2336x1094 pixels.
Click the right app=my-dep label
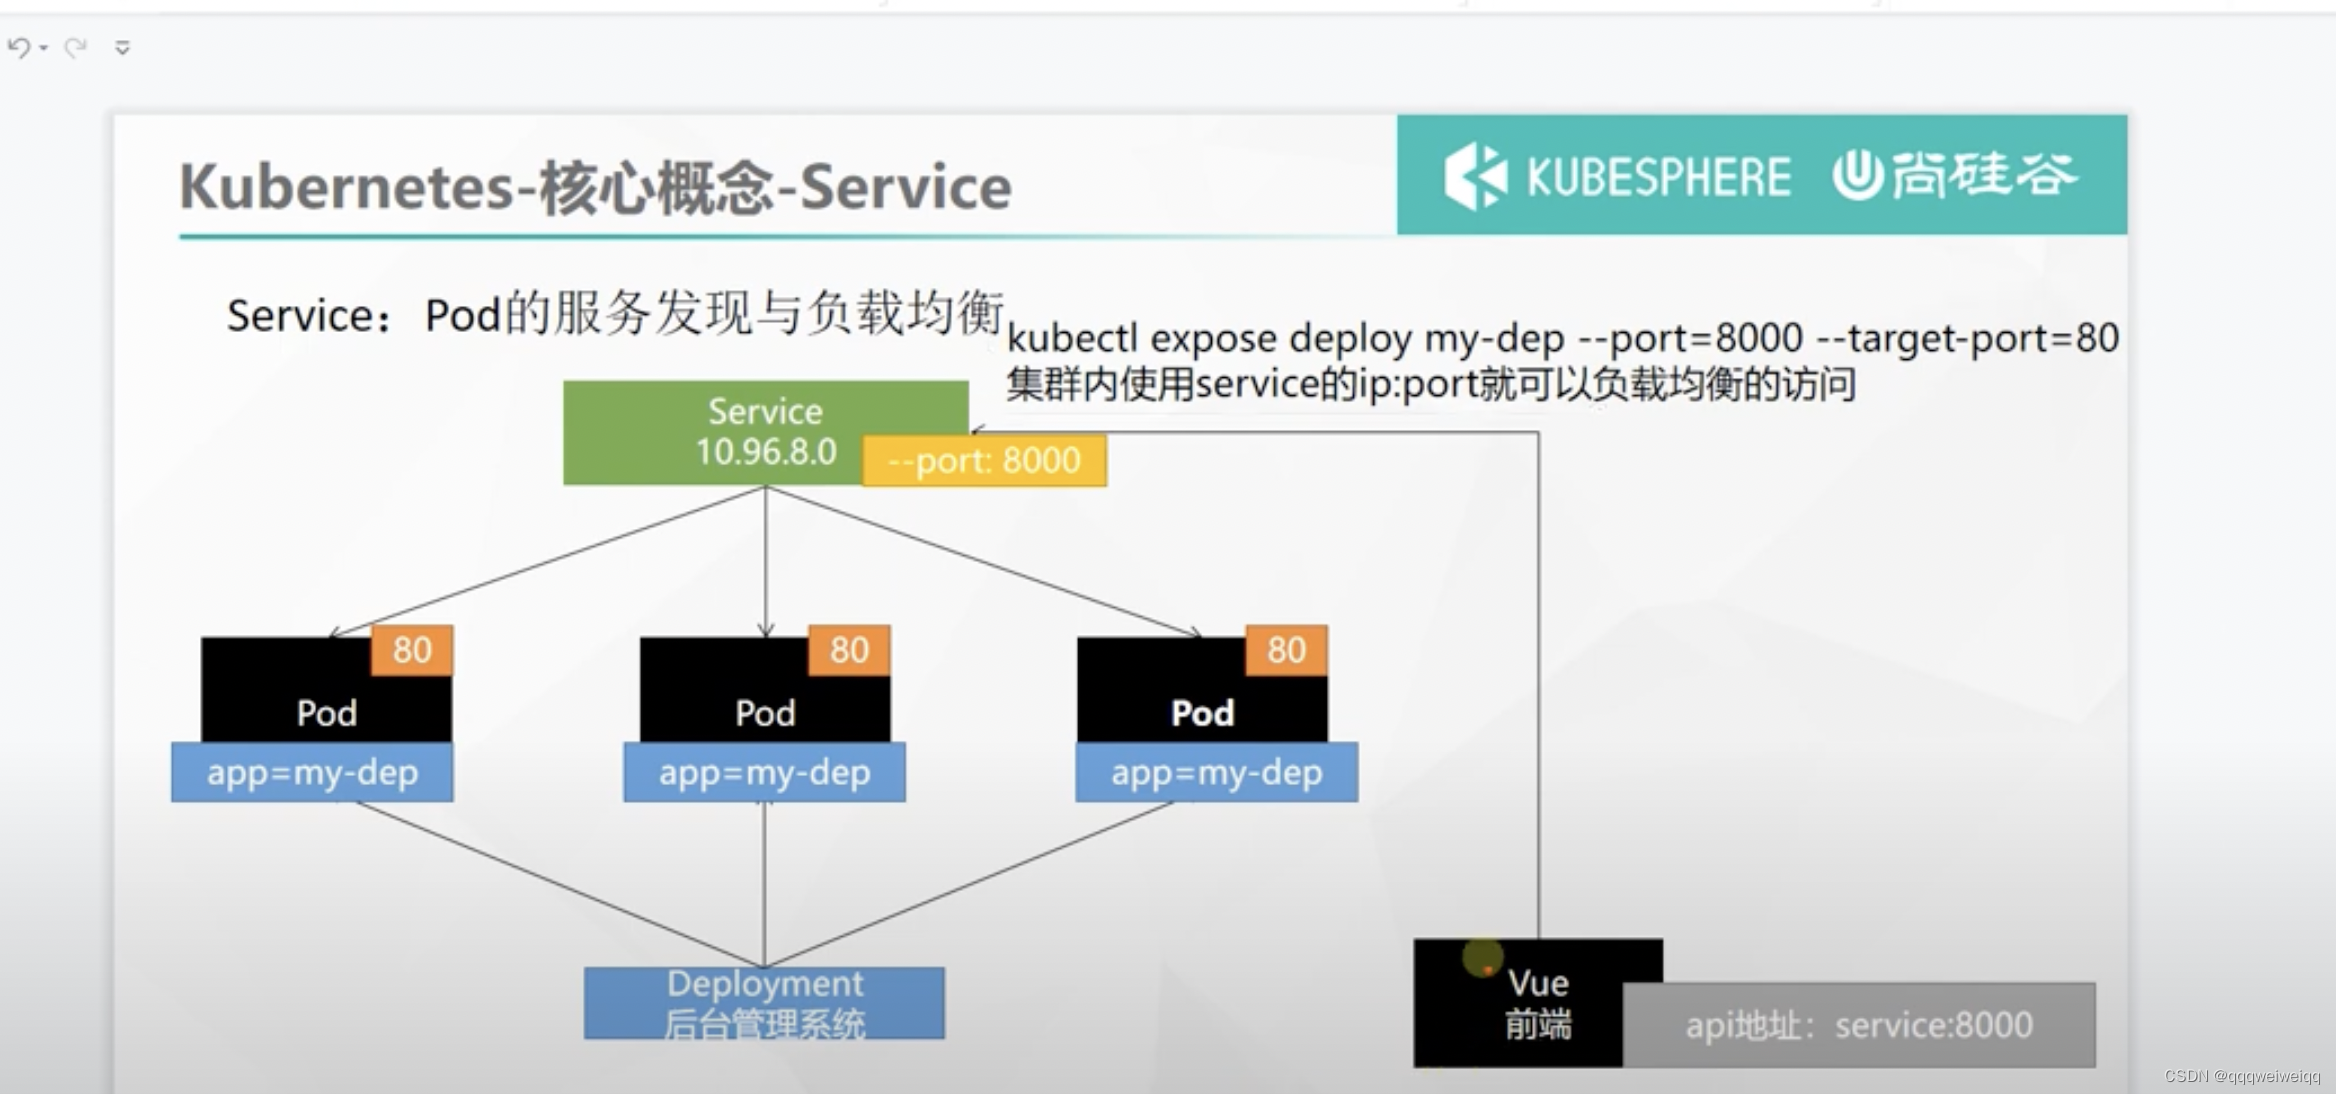[x=1216, y=772]
